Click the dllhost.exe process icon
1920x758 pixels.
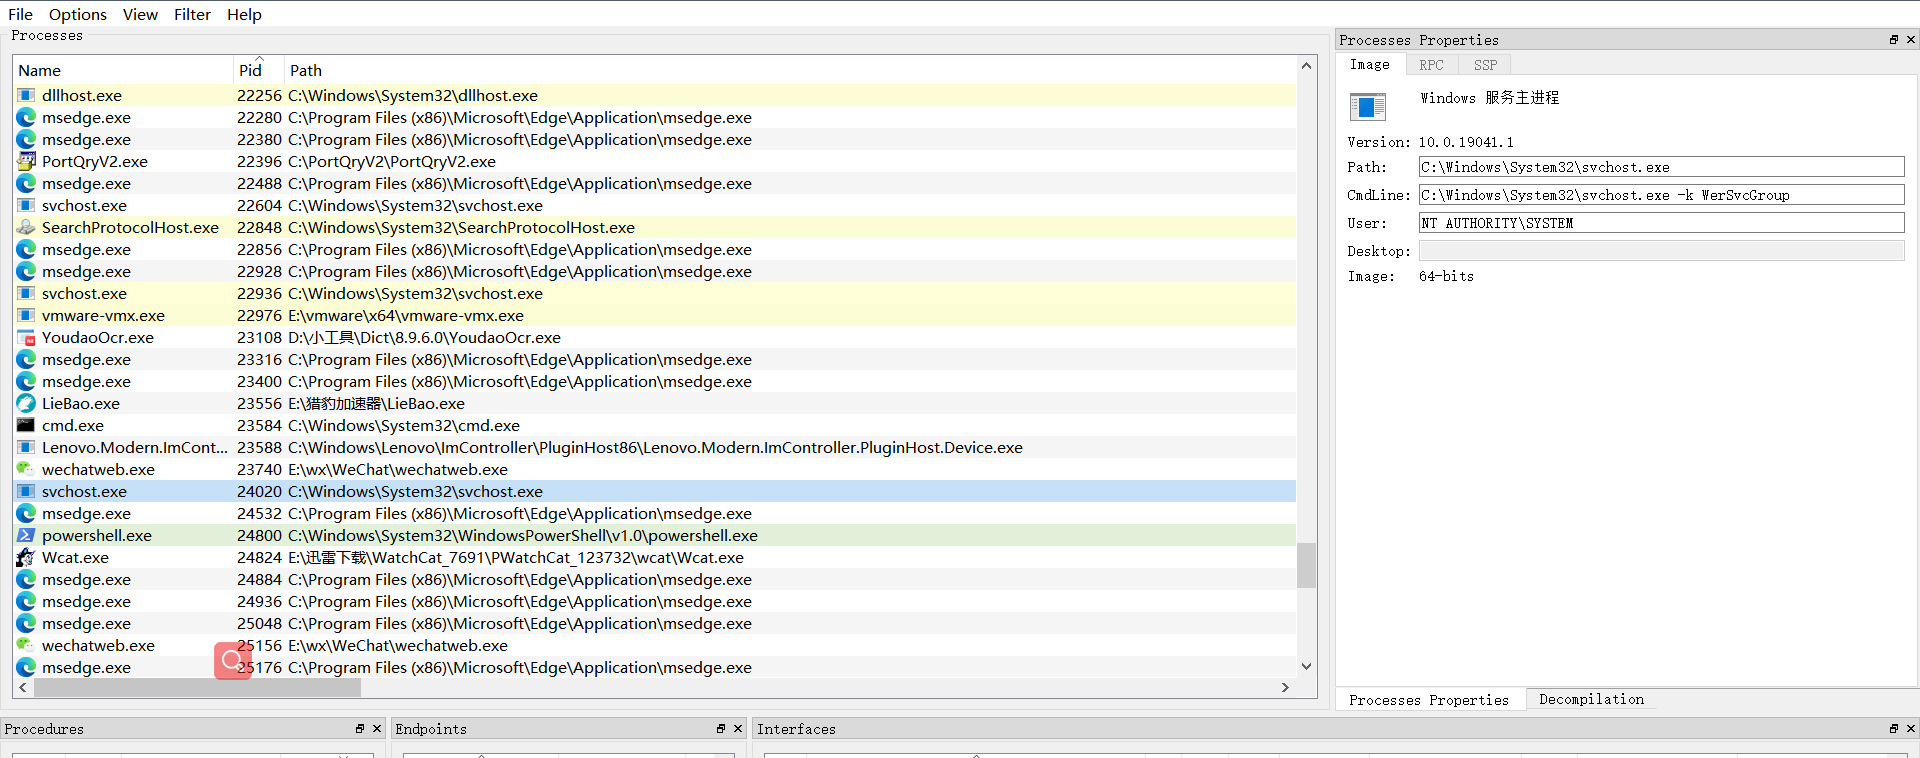(26, 96)
